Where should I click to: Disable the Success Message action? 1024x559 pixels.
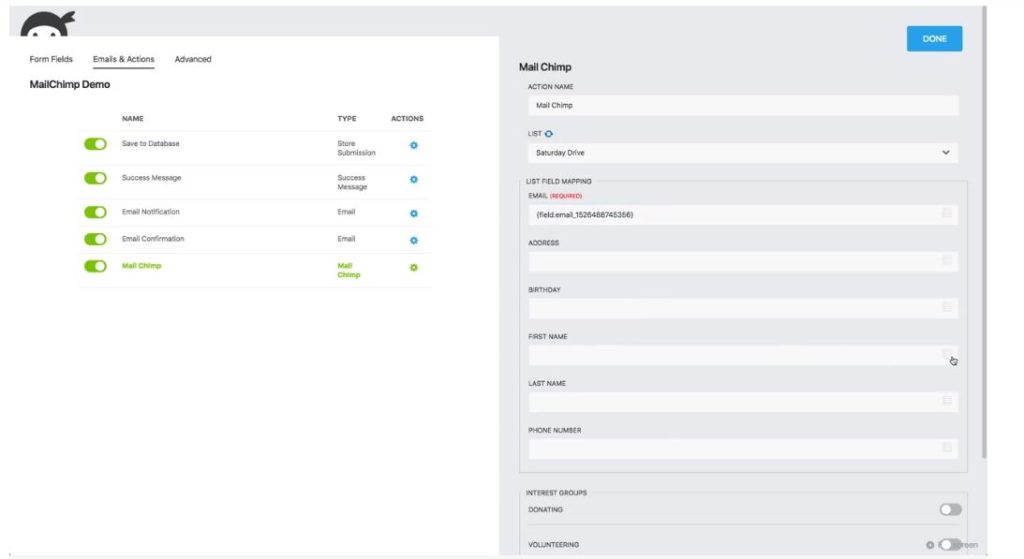pyautogui.click(x=95, y=178)
